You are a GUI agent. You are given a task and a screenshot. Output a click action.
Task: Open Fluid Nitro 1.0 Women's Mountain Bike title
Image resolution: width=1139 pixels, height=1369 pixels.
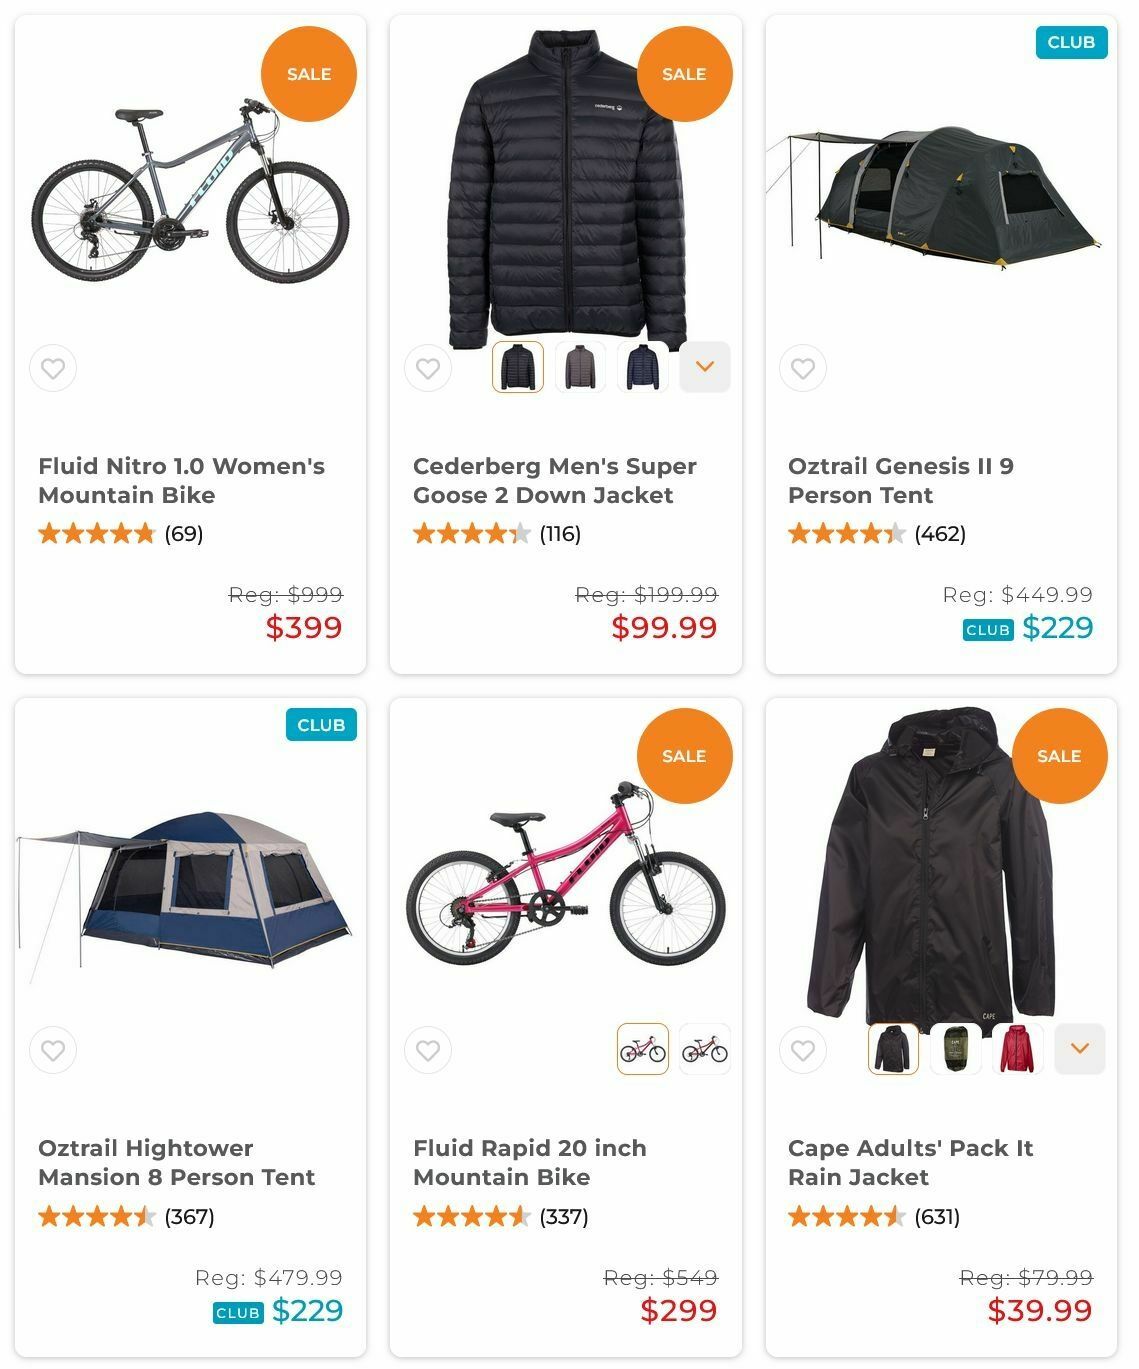click(181, 480)
